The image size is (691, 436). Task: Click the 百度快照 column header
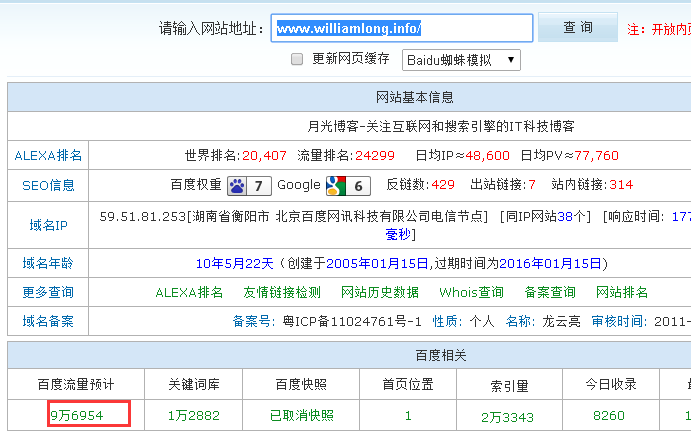point(301,384)
